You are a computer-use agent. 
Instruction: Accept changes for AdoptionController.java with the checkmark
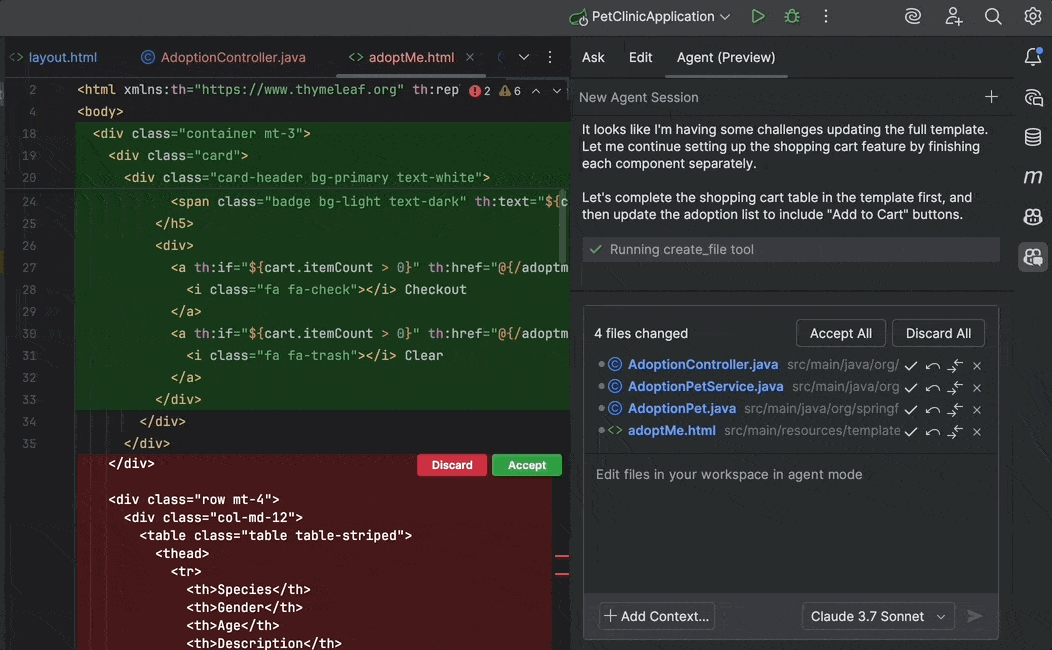tap(910, 366)
